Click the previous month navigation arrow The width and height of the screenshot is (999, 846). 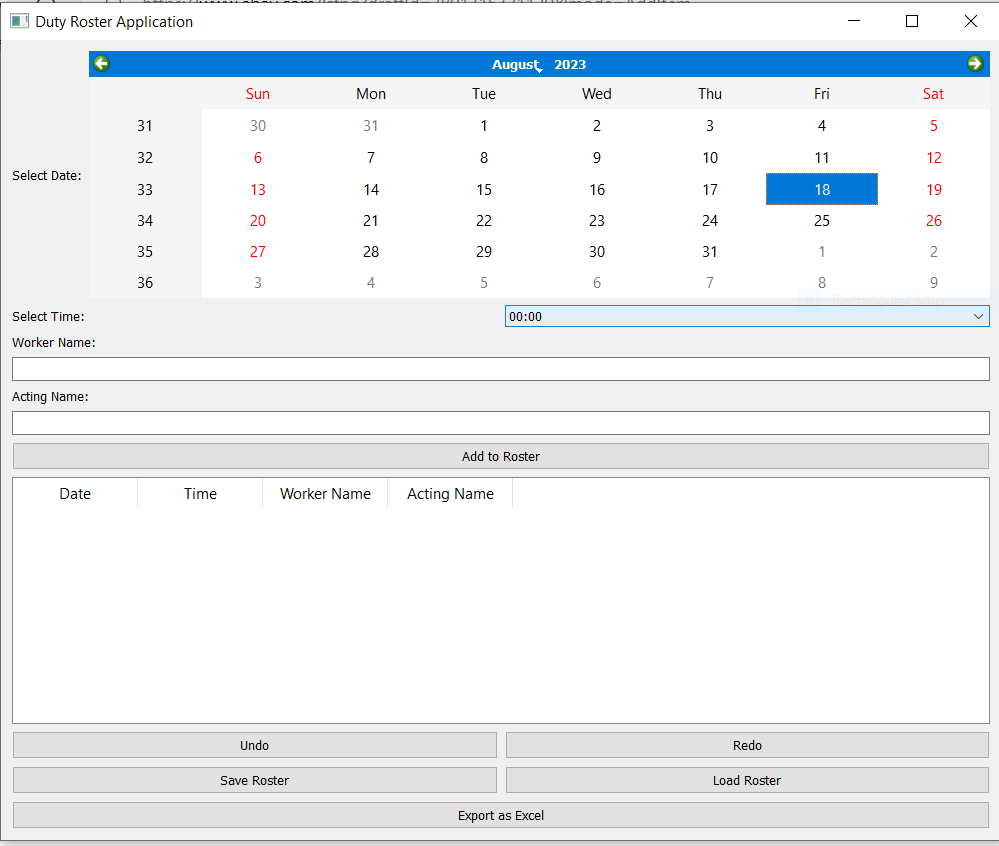click(100, 63)
